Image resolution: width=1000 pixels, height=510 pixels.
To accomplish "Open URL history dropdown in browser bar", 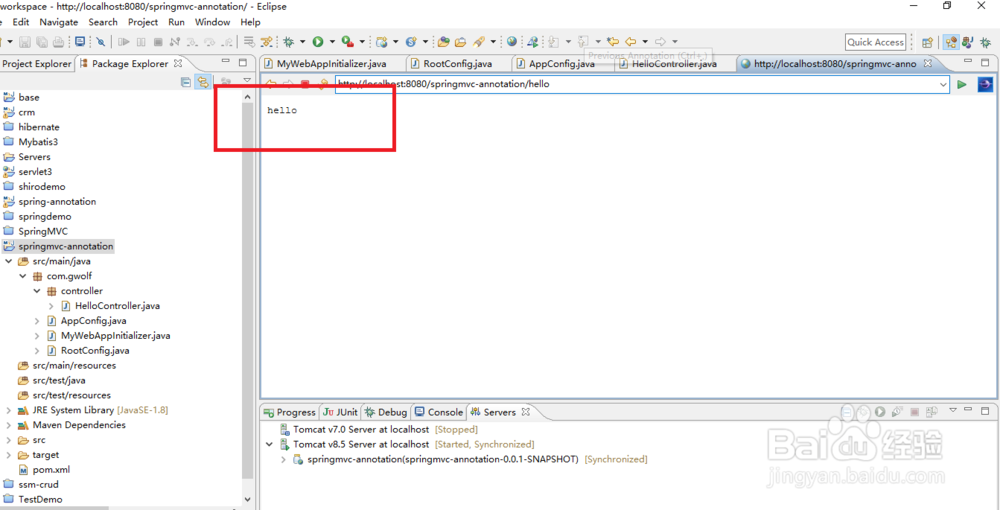I will coord(943,84).
